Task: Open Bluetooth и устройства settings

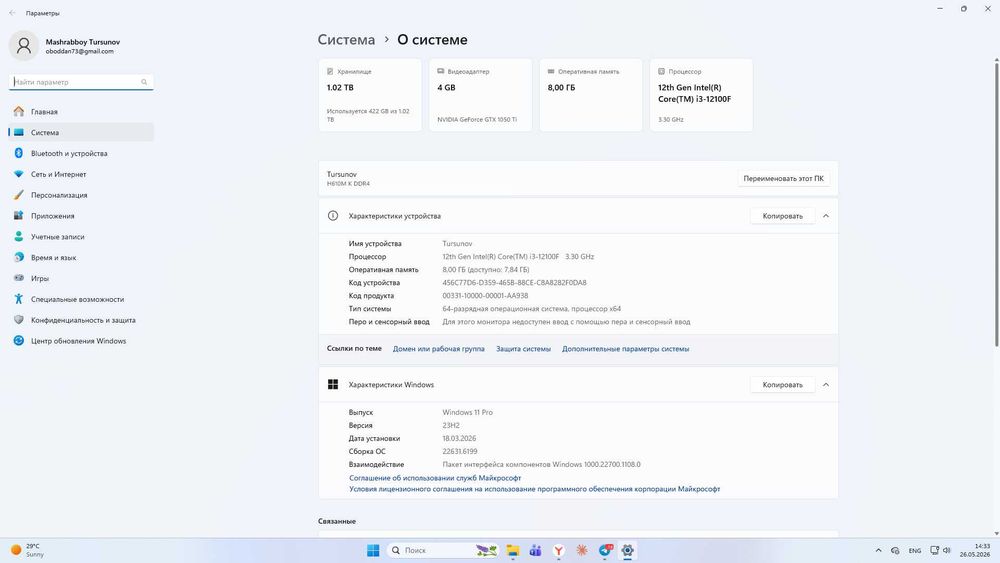Action: (81, 153)
